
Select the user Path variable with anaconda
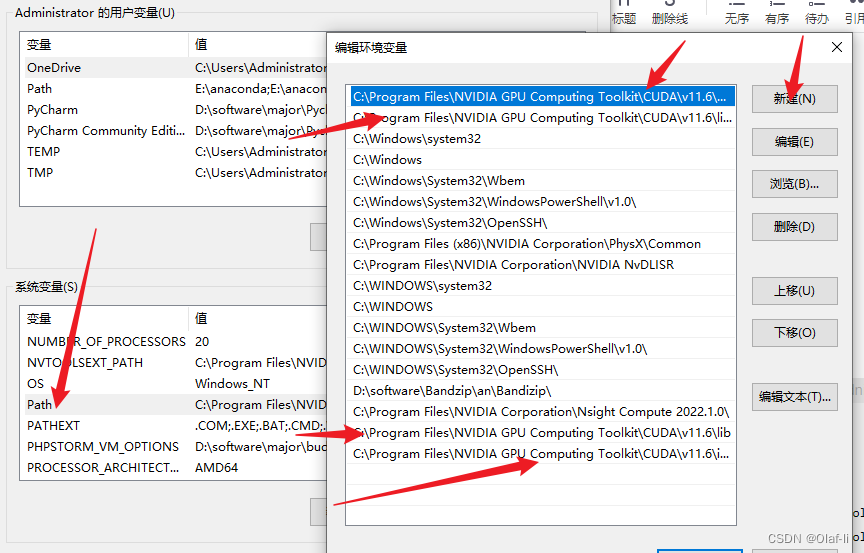tap(176, 89)
